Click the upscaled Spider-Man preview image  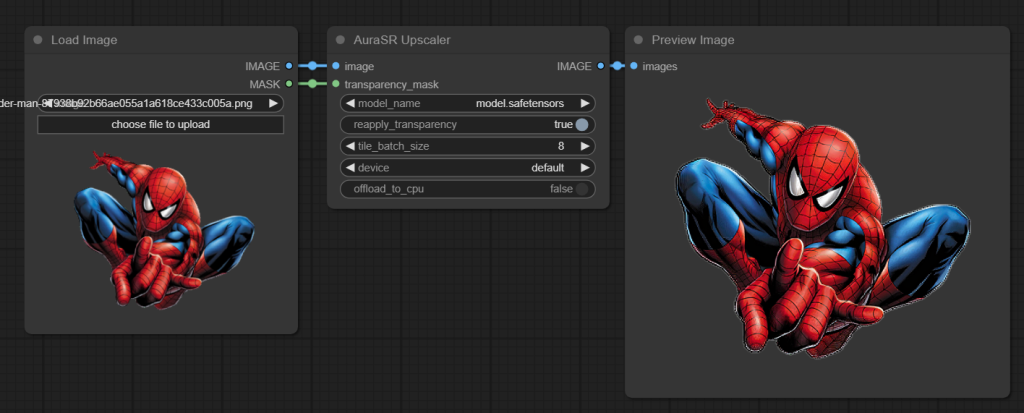[x=822, y=227]
